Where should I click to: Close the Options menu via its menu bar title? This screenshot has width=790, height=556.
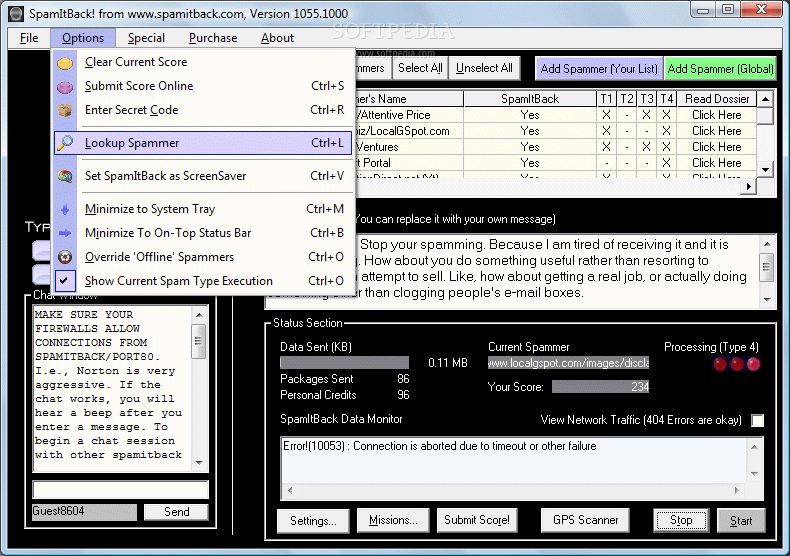point(83,38)
